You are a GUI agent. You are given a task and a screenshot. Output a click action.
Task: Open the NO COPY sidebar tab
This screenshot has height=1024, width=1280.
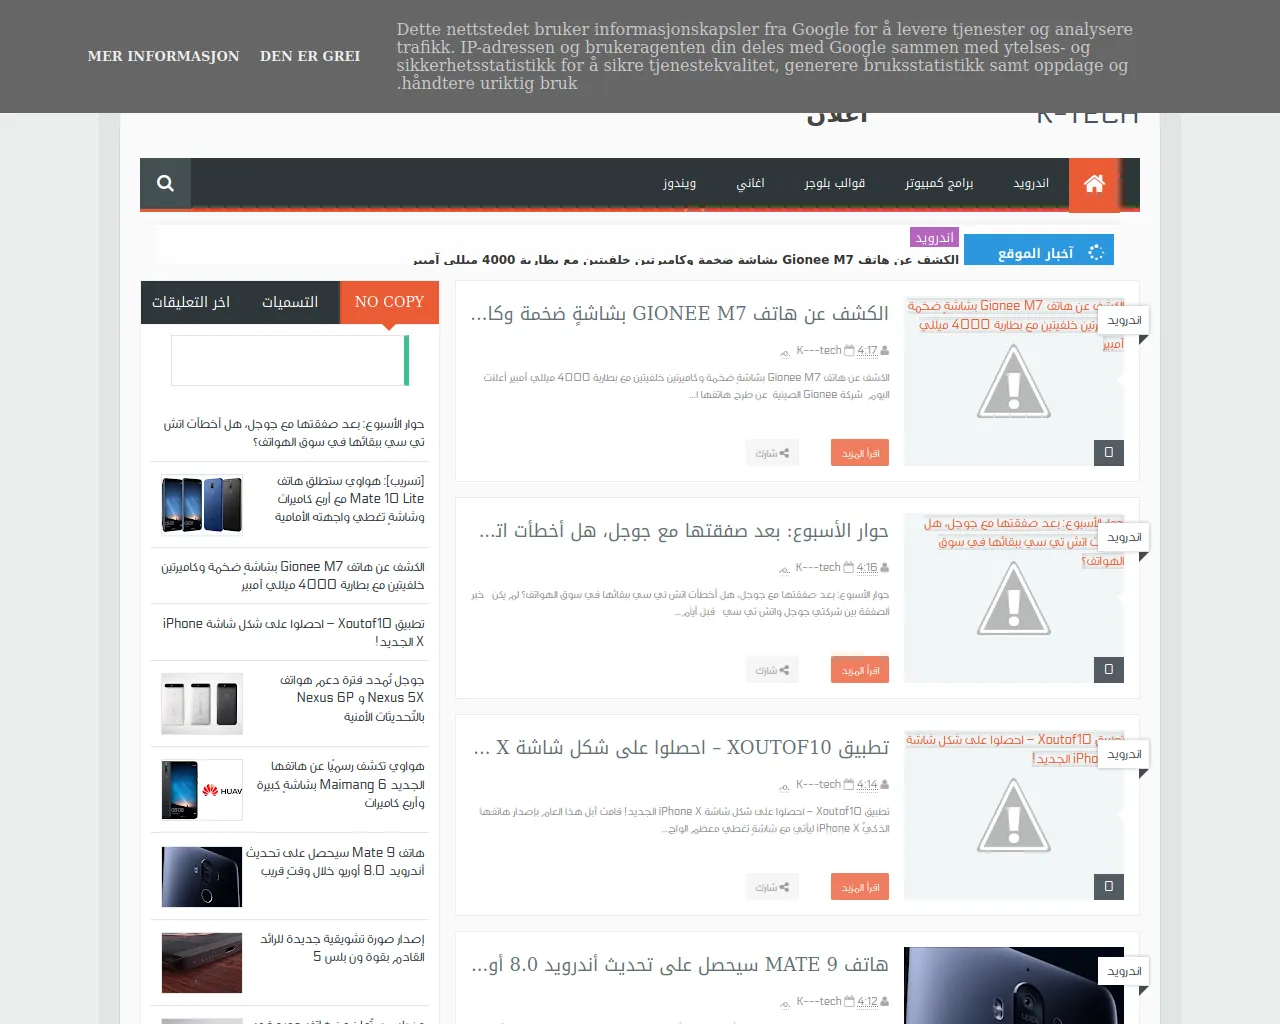point(389,302)
